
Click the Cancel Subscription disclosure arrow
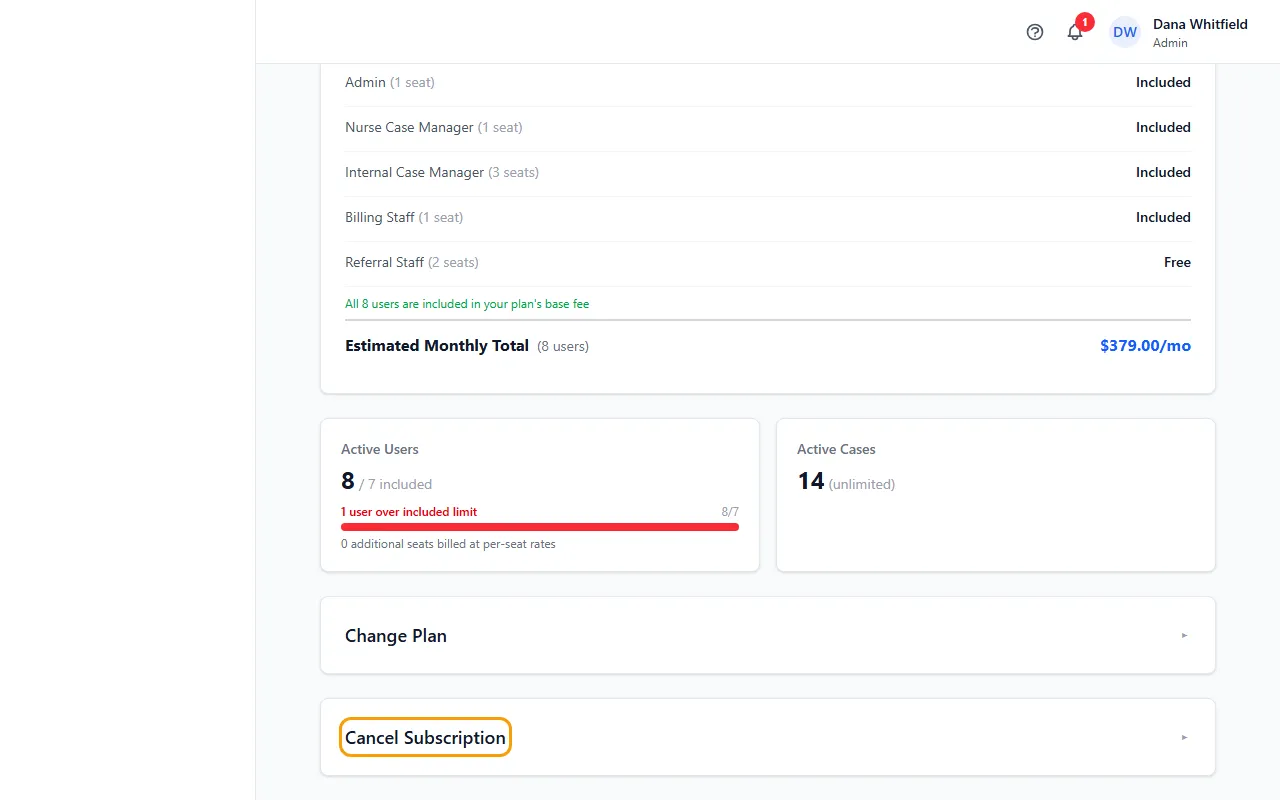coord(1184,737)
